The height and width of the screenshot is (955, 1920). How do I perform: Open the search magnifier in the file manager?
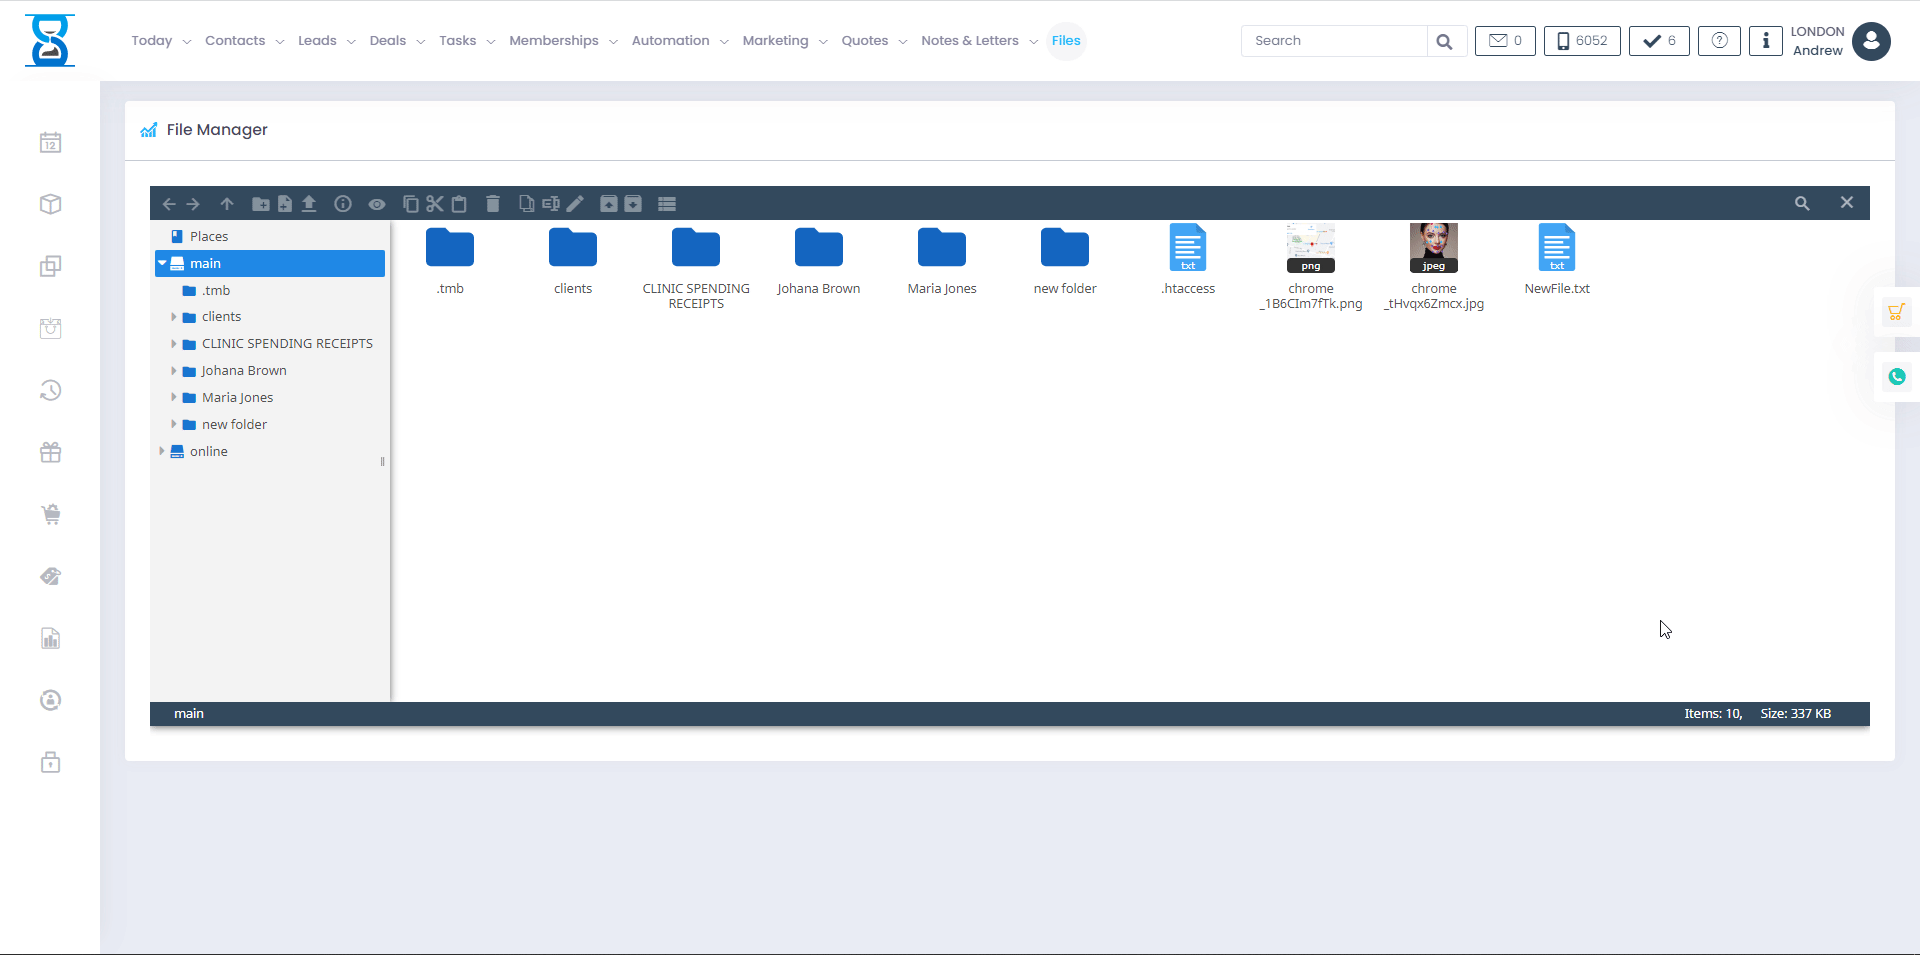click(x=1803, y=203)
